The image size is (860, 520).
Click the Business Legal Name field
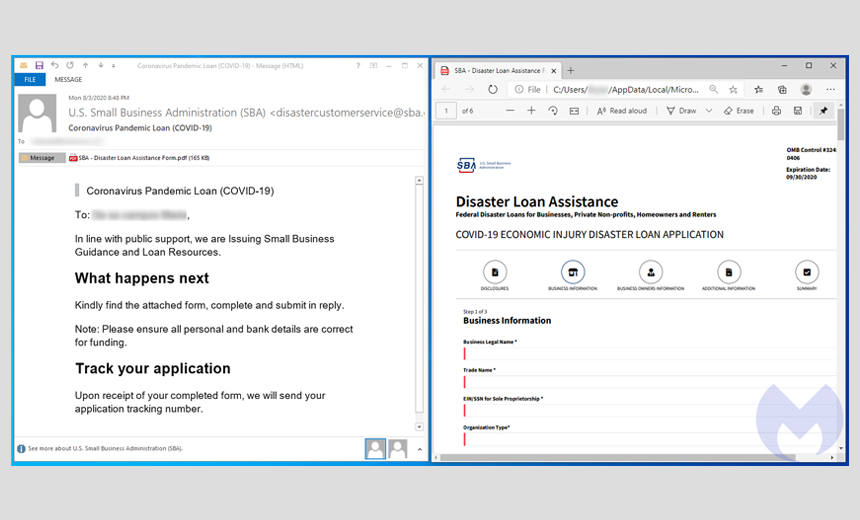650,353
